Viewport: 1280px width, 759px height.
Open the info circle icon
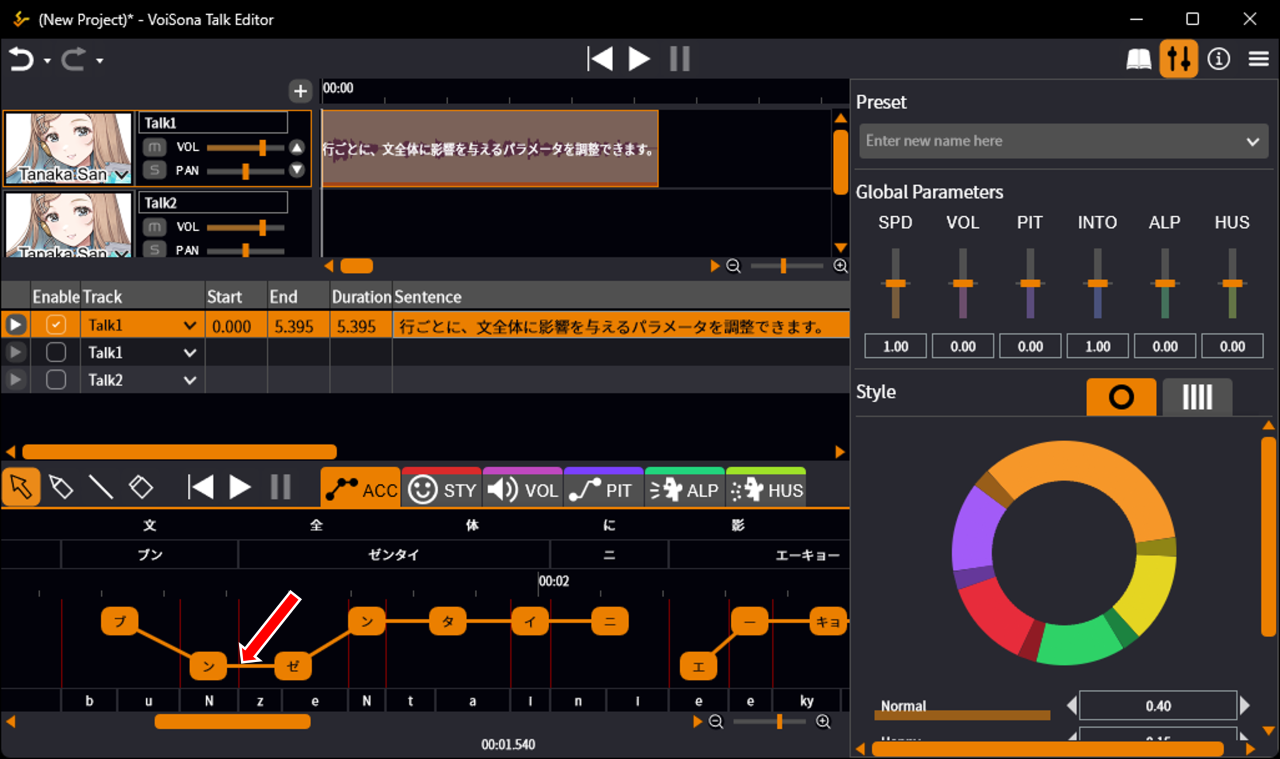pos(1218,59)
